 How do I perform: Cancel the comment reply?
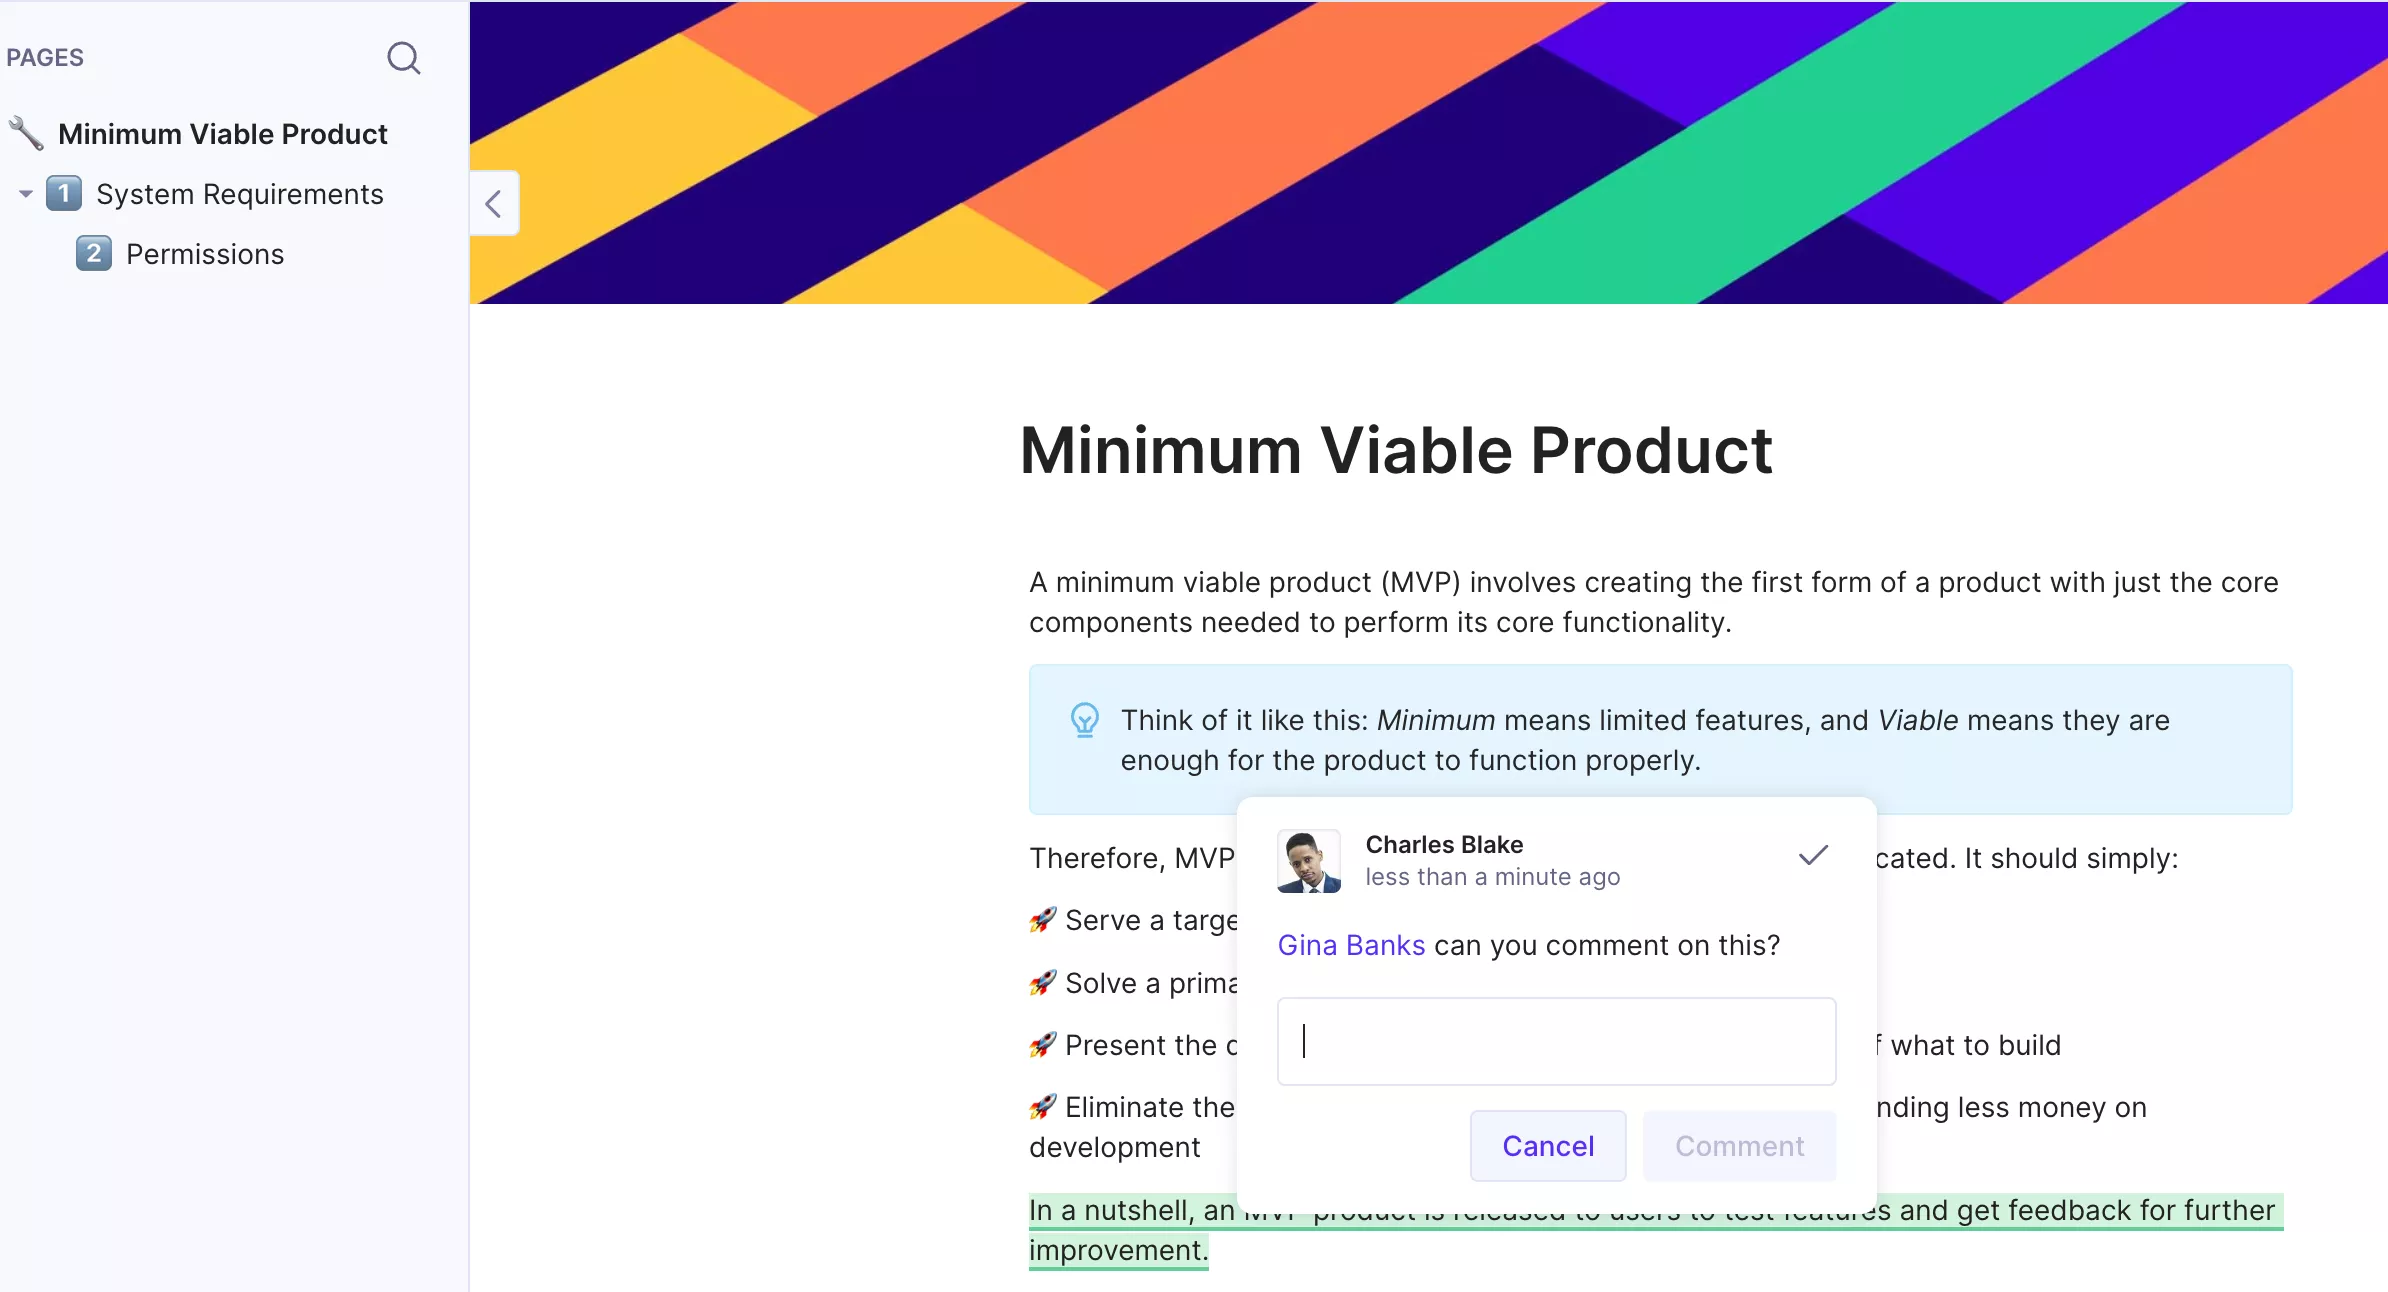pyautogui.click(x=1548, y=1146)
